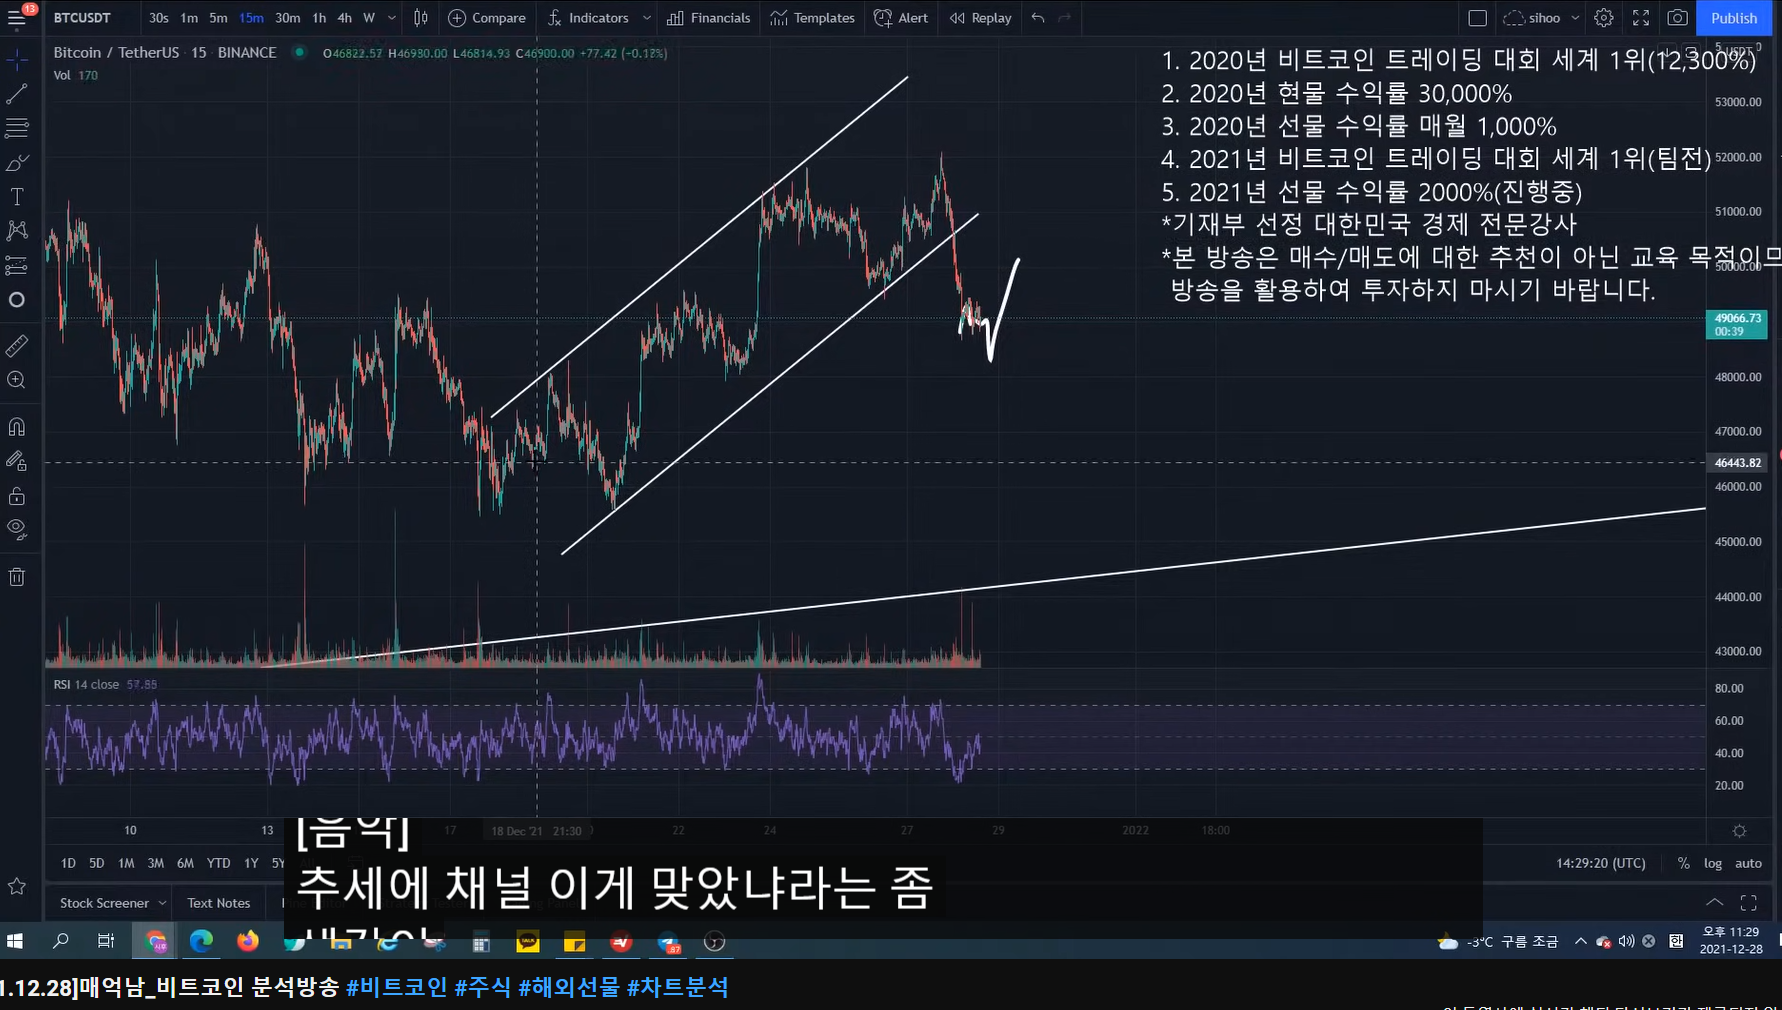This screenshot has height=1010, width=1782.
Task: Activate the zoom in tool
Action: [17, 380]
